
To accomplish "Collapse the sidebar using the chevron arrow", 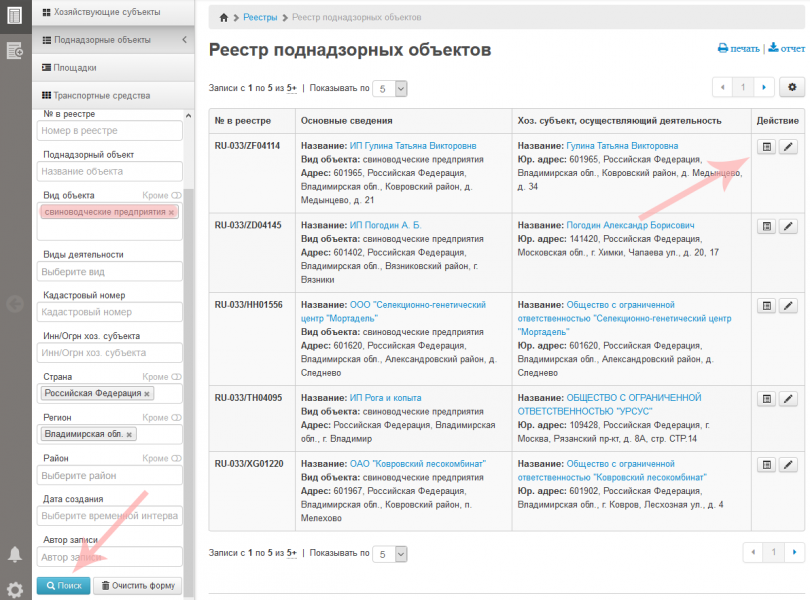I will coord(184,40).
